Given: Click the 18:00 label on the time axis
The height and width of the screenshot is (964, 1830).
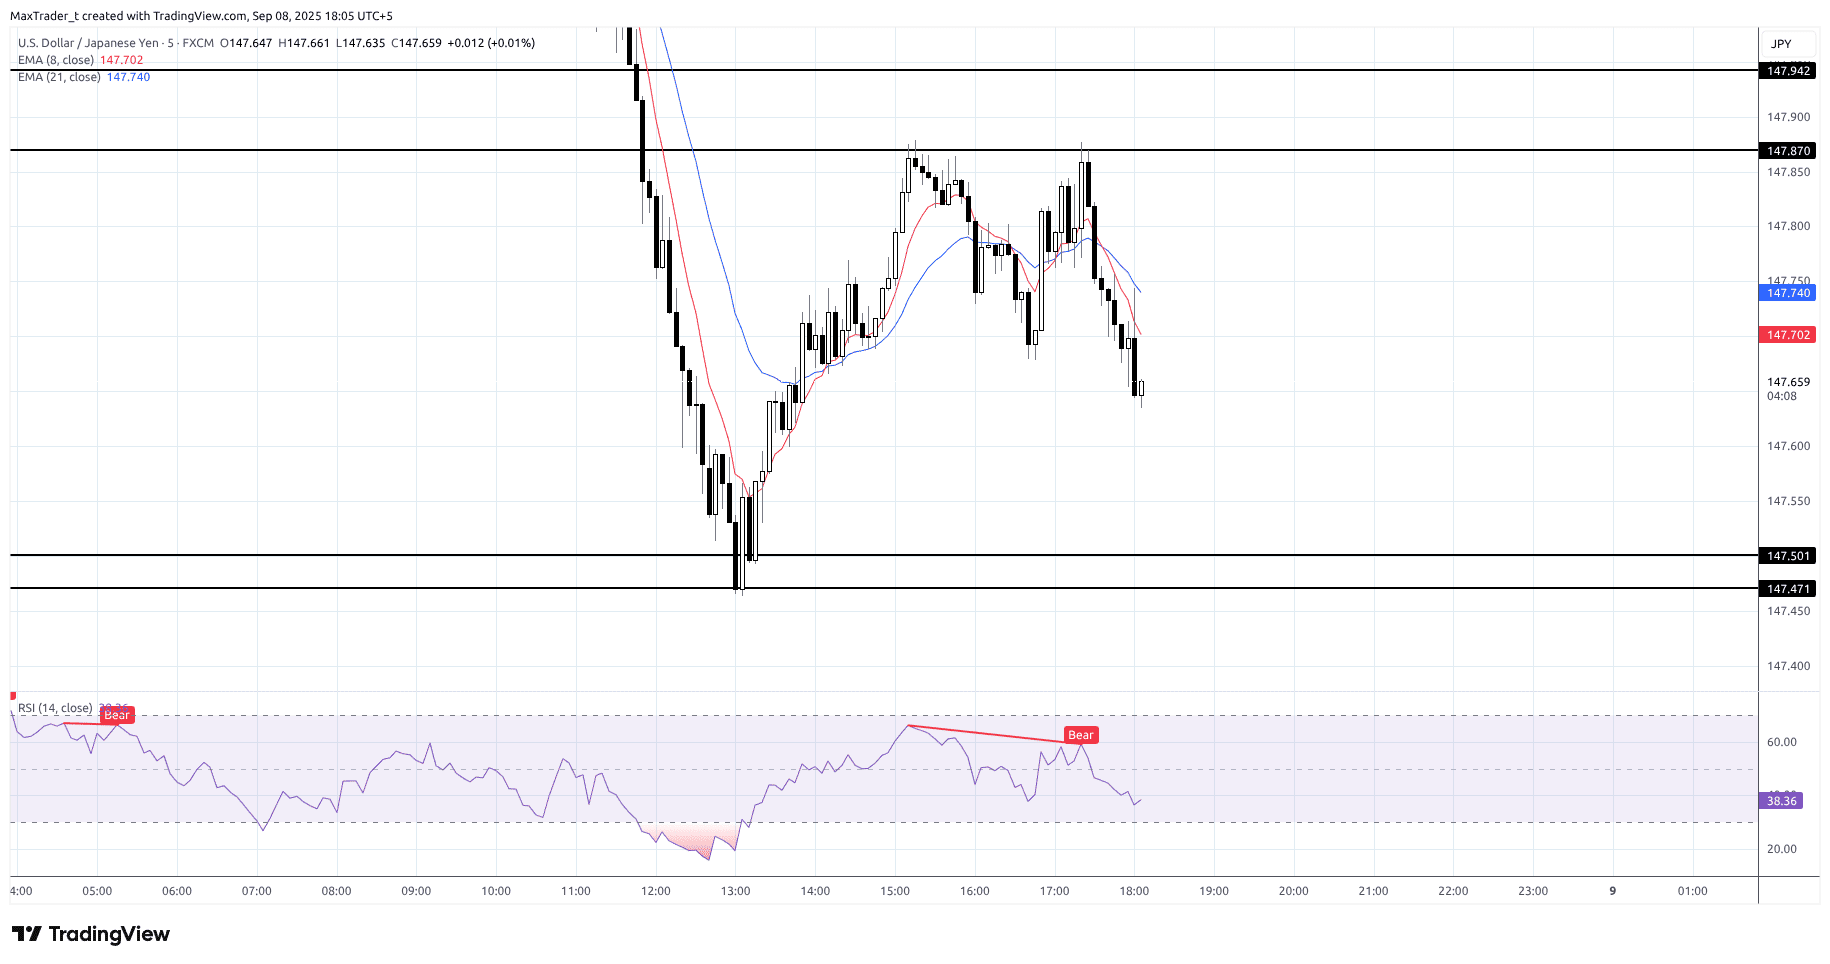Looking at the screenshot, I should pyautogui.click(x=1134, y=891).
